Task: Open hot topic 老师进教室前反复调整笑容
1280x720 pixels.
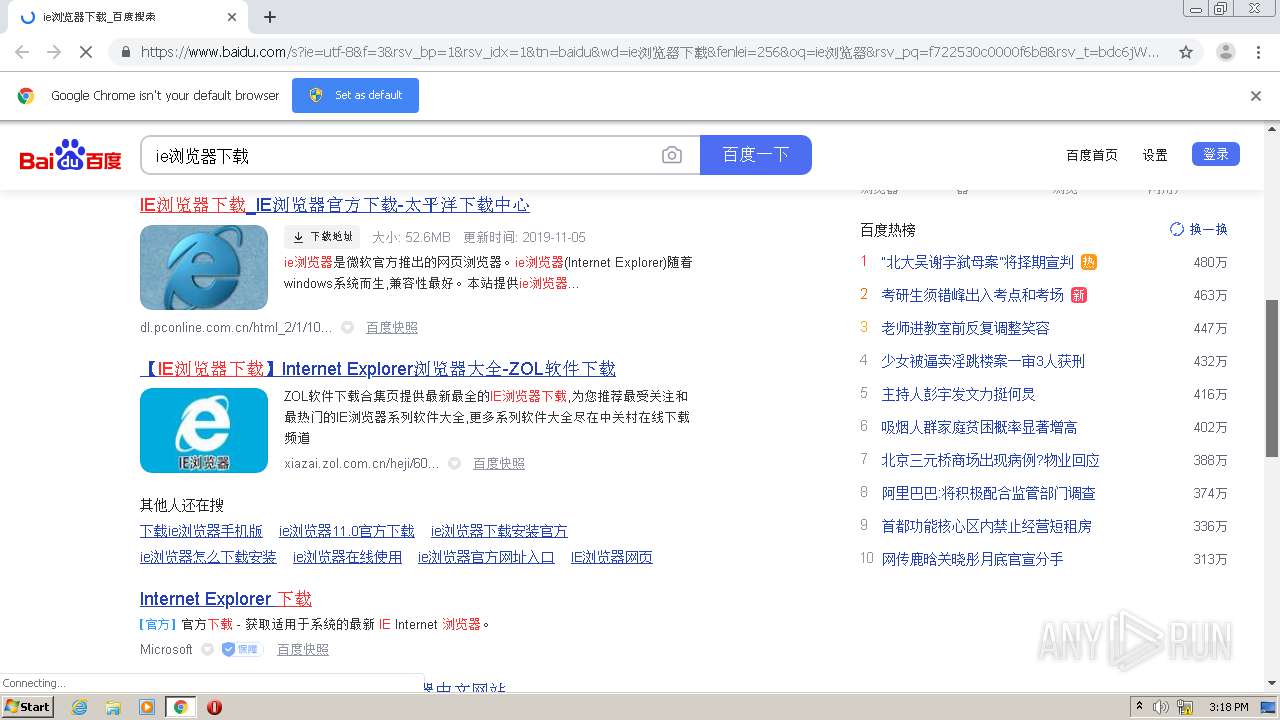Action: 965,328
